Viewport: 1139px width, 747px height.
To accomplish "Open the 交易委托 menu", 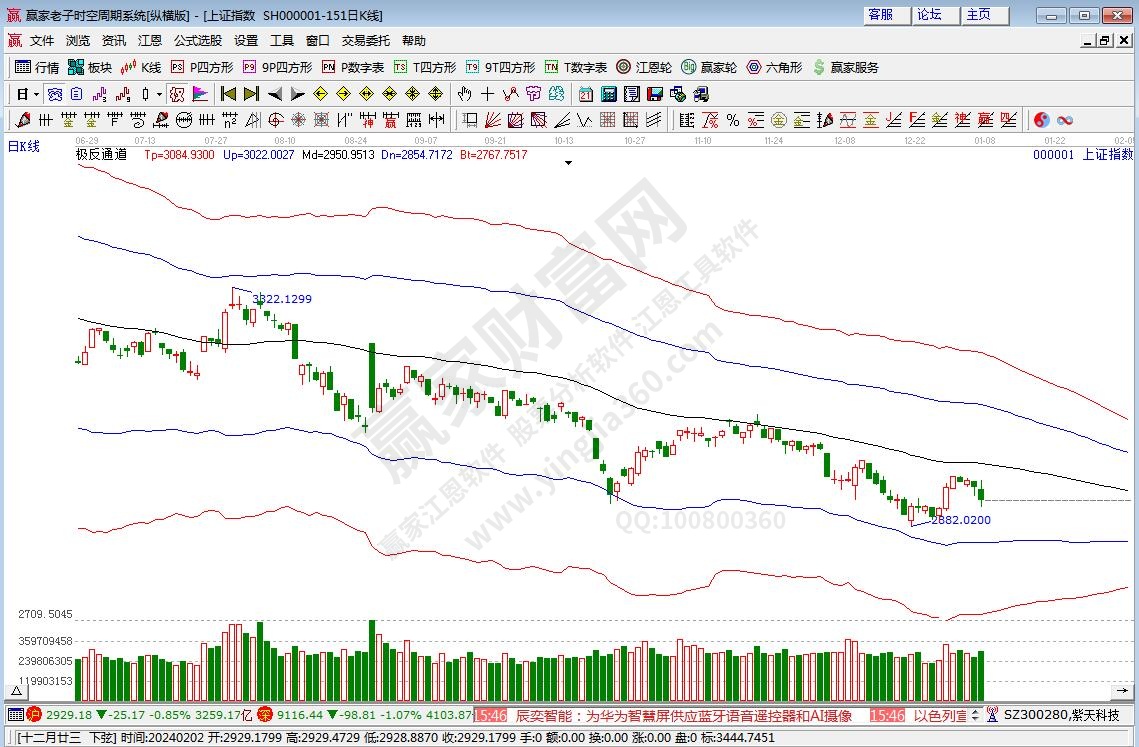I will click(365, 41).
